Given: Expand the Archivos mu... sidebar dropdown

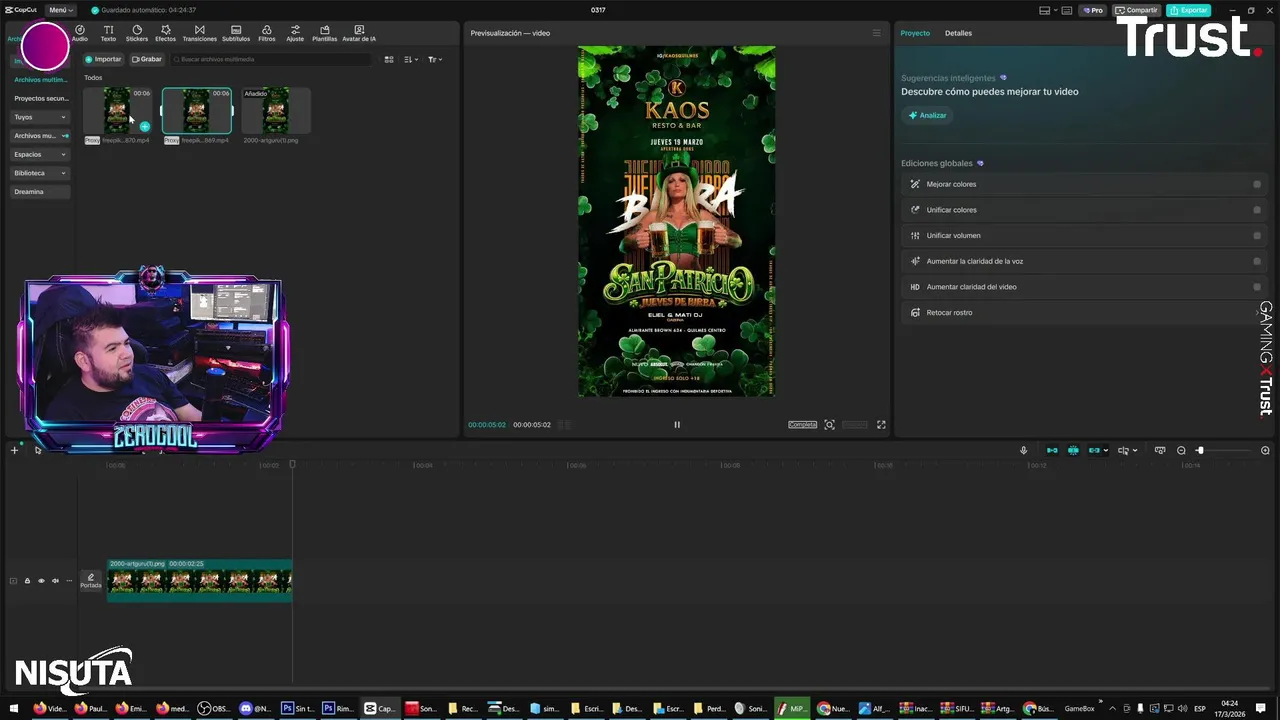Looking at the screenshot, I should (x=40, y=136).
